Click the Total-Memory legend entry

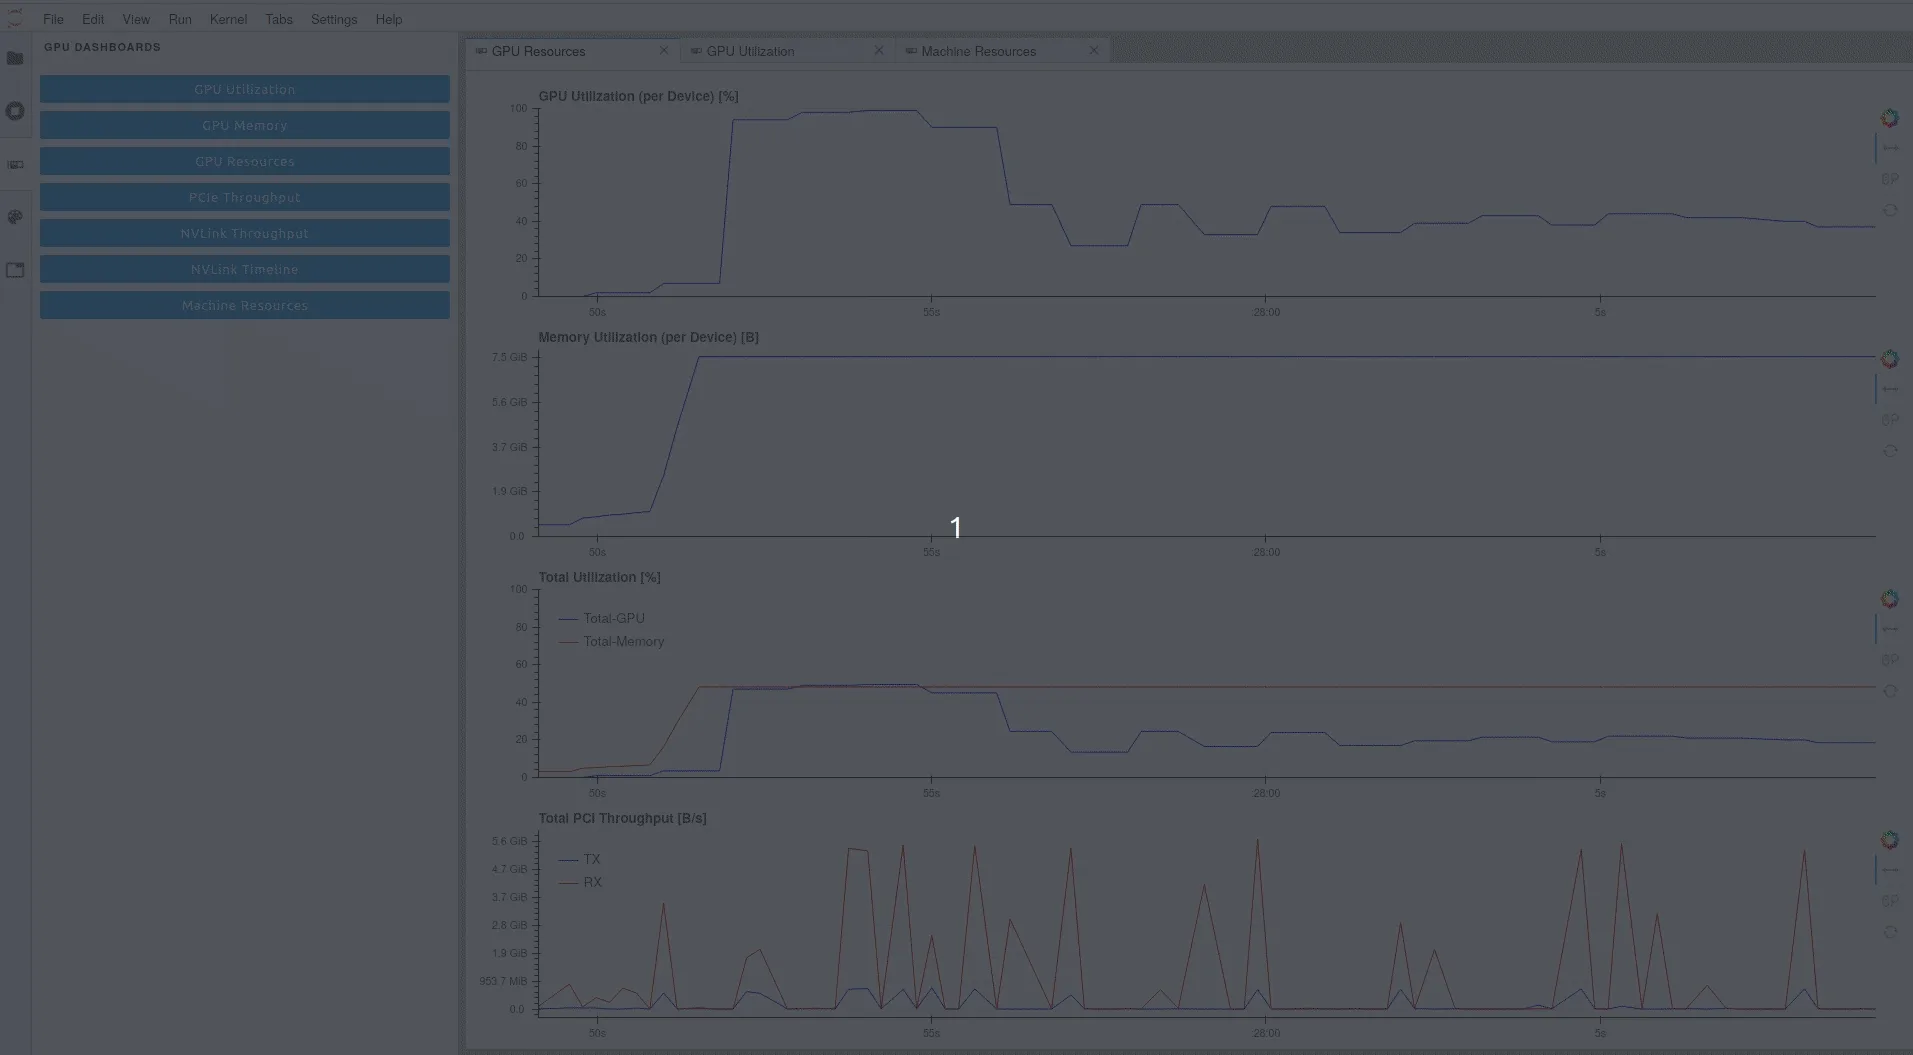pos(611,641)
